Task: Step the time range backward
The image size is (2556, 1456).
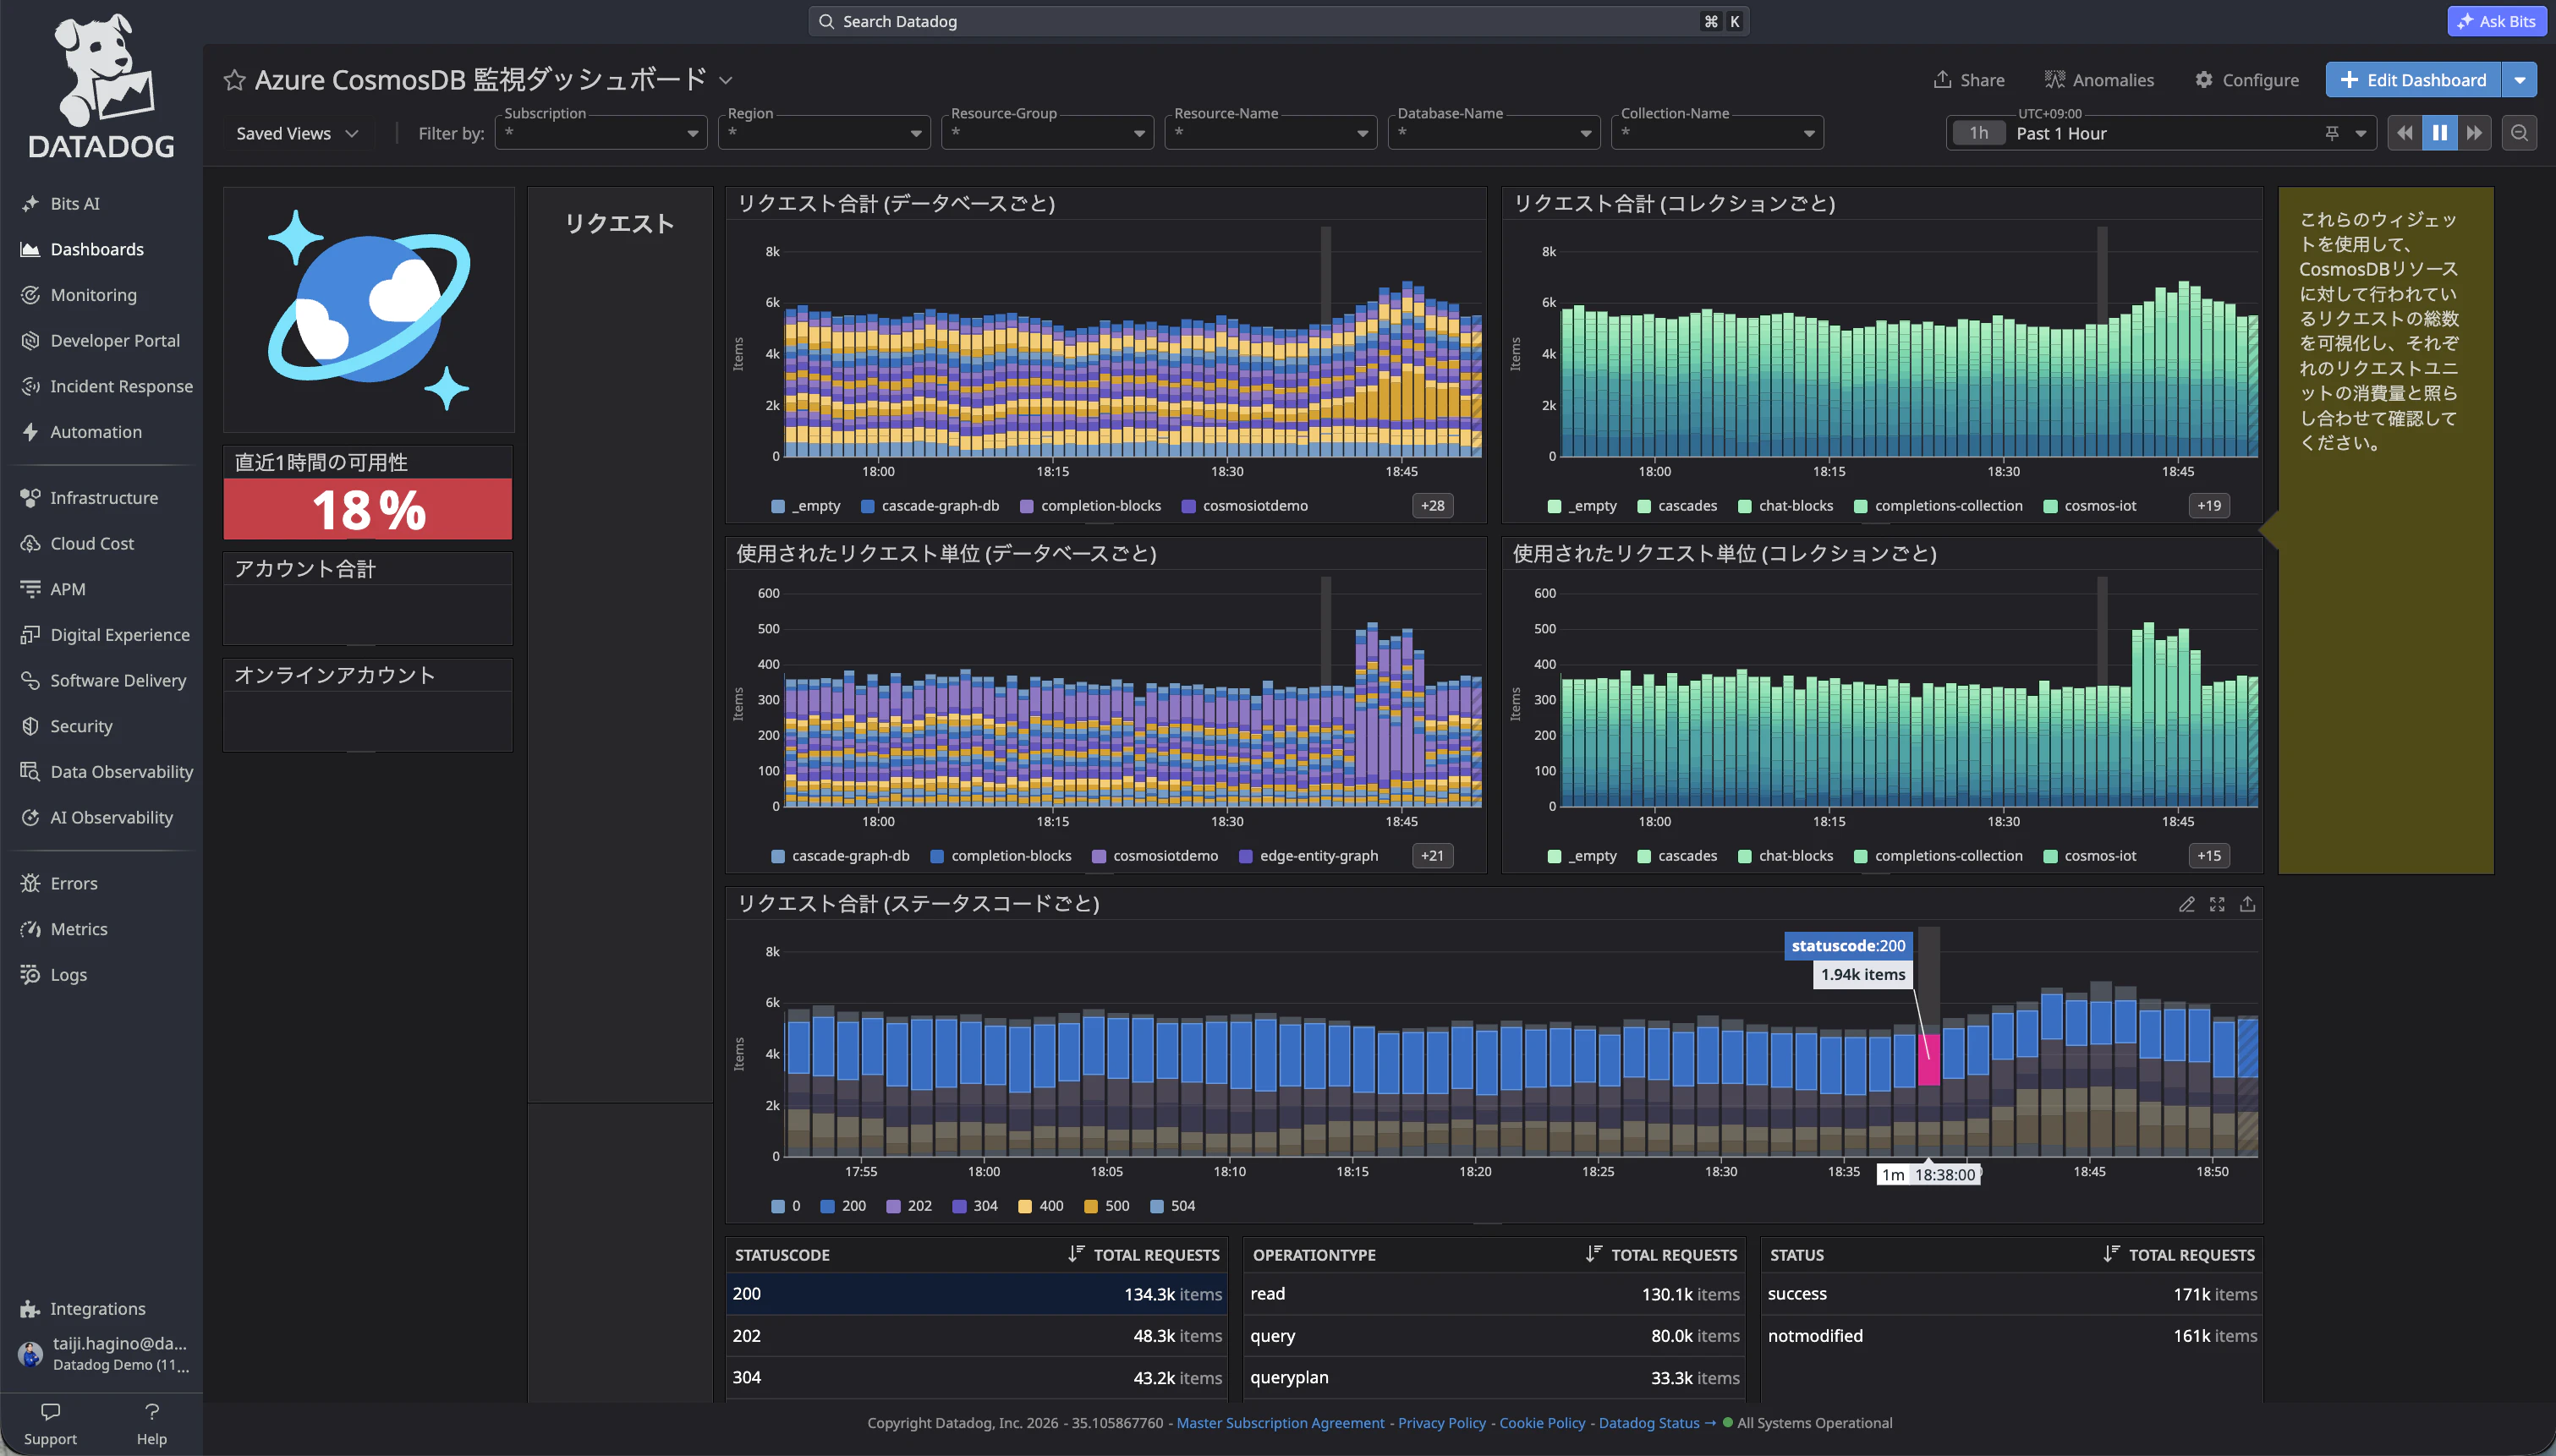Action: [2405, 133]
